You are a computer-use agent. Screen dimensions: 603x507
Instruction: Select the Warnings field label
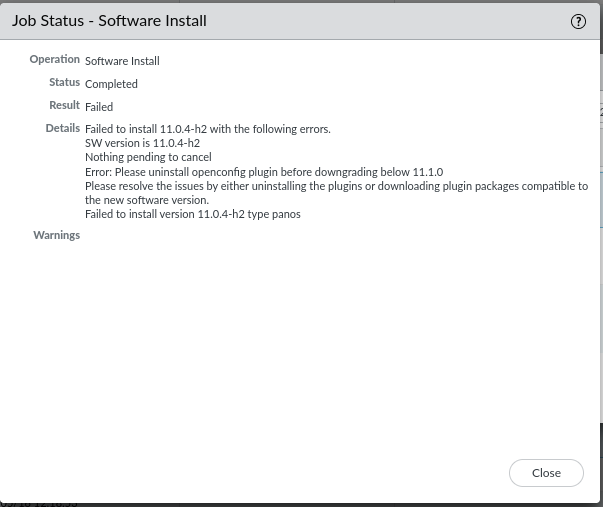[57, 235]
